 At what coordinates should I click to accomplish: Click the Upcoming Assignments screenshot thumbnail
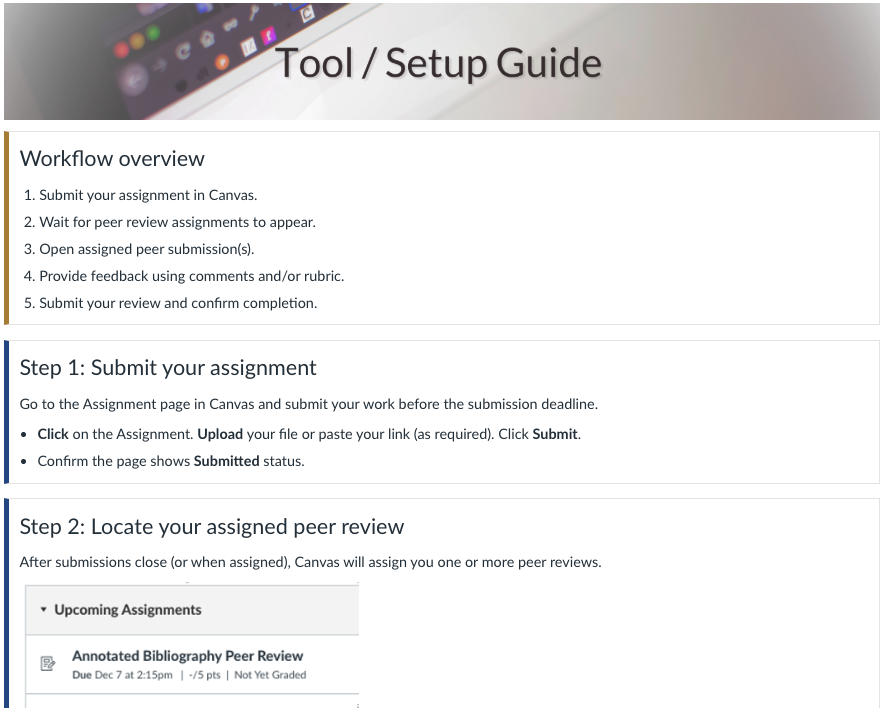tap(193, 645)
